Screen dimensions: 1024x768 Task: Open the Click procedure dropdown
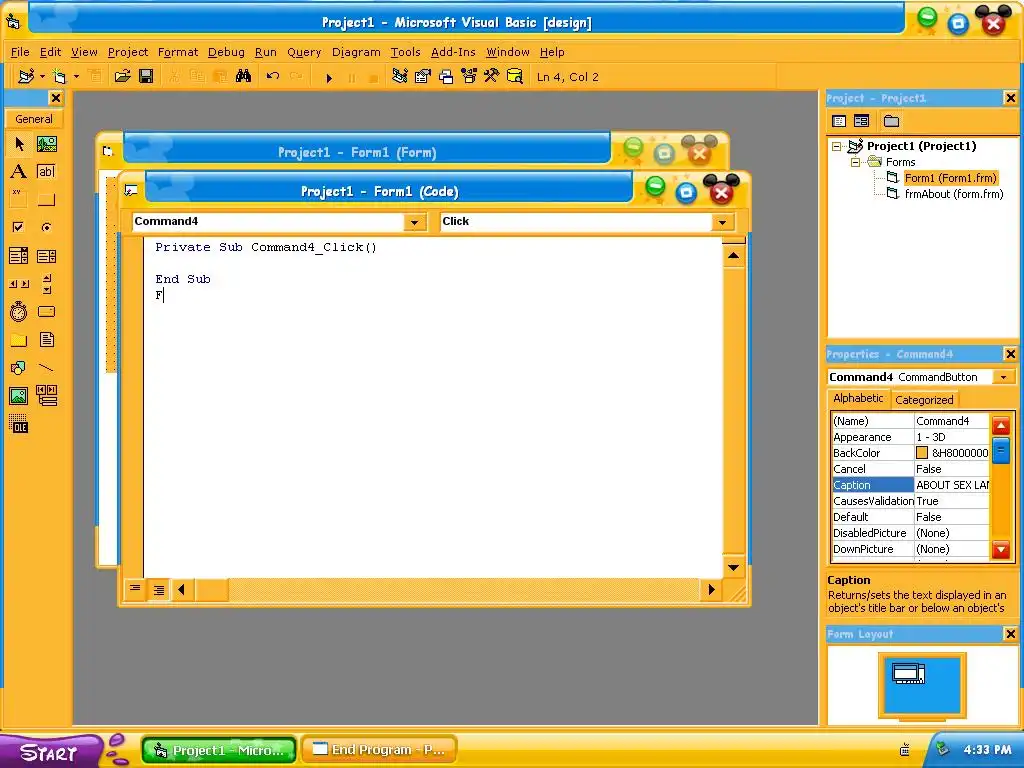pyautogui.click(x=722, y=222)
